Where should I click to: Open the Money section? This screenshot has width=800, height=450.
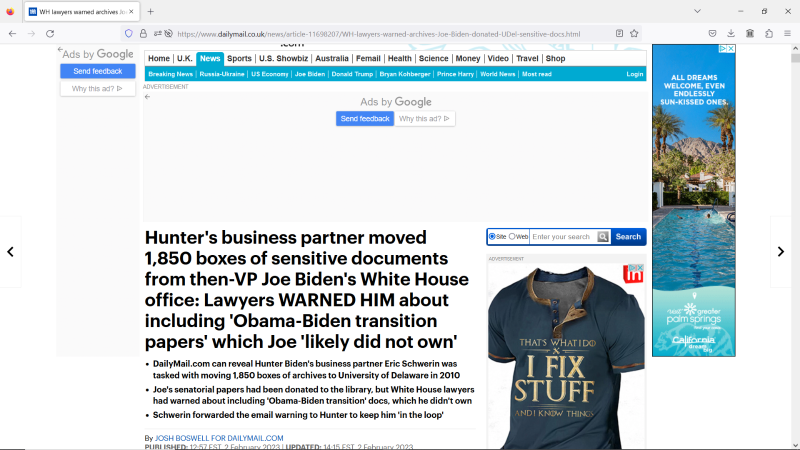pyautogui.click(x=468, y=59)
